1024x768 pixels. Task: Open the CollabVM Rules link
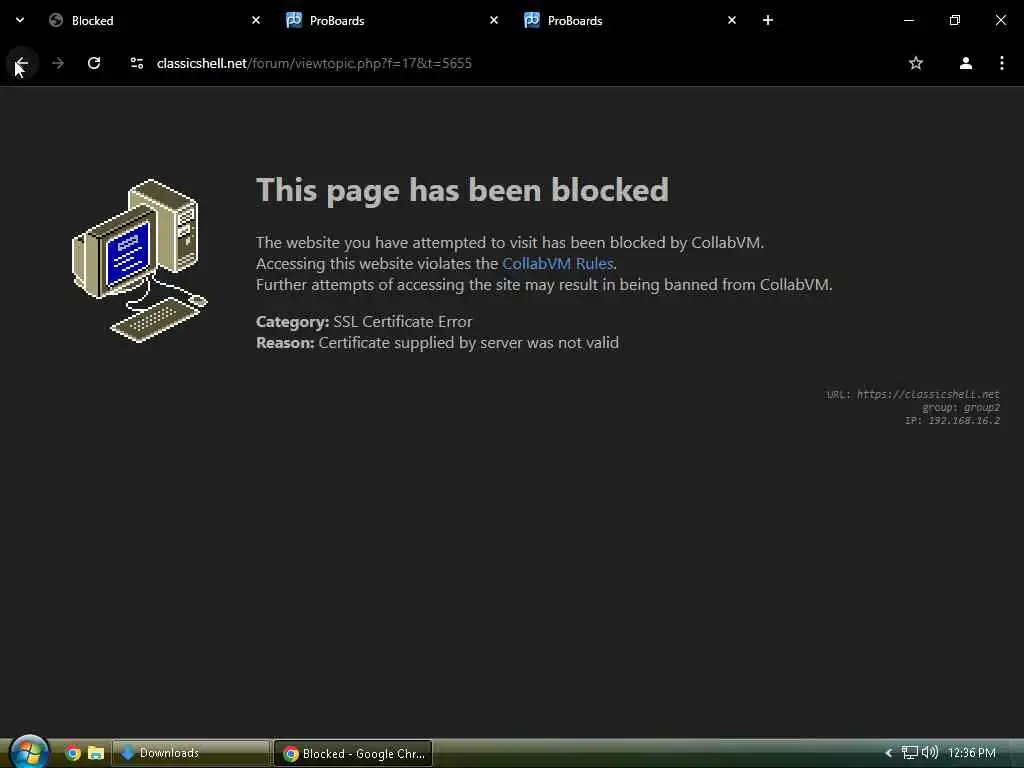tap(558, 263)
